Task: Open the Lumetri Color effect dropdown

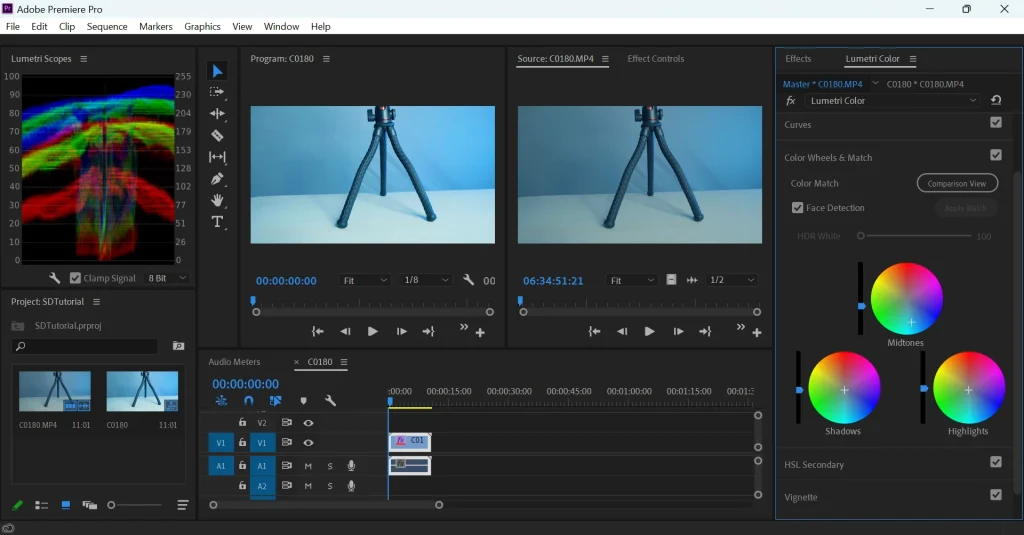Action: 893,101
